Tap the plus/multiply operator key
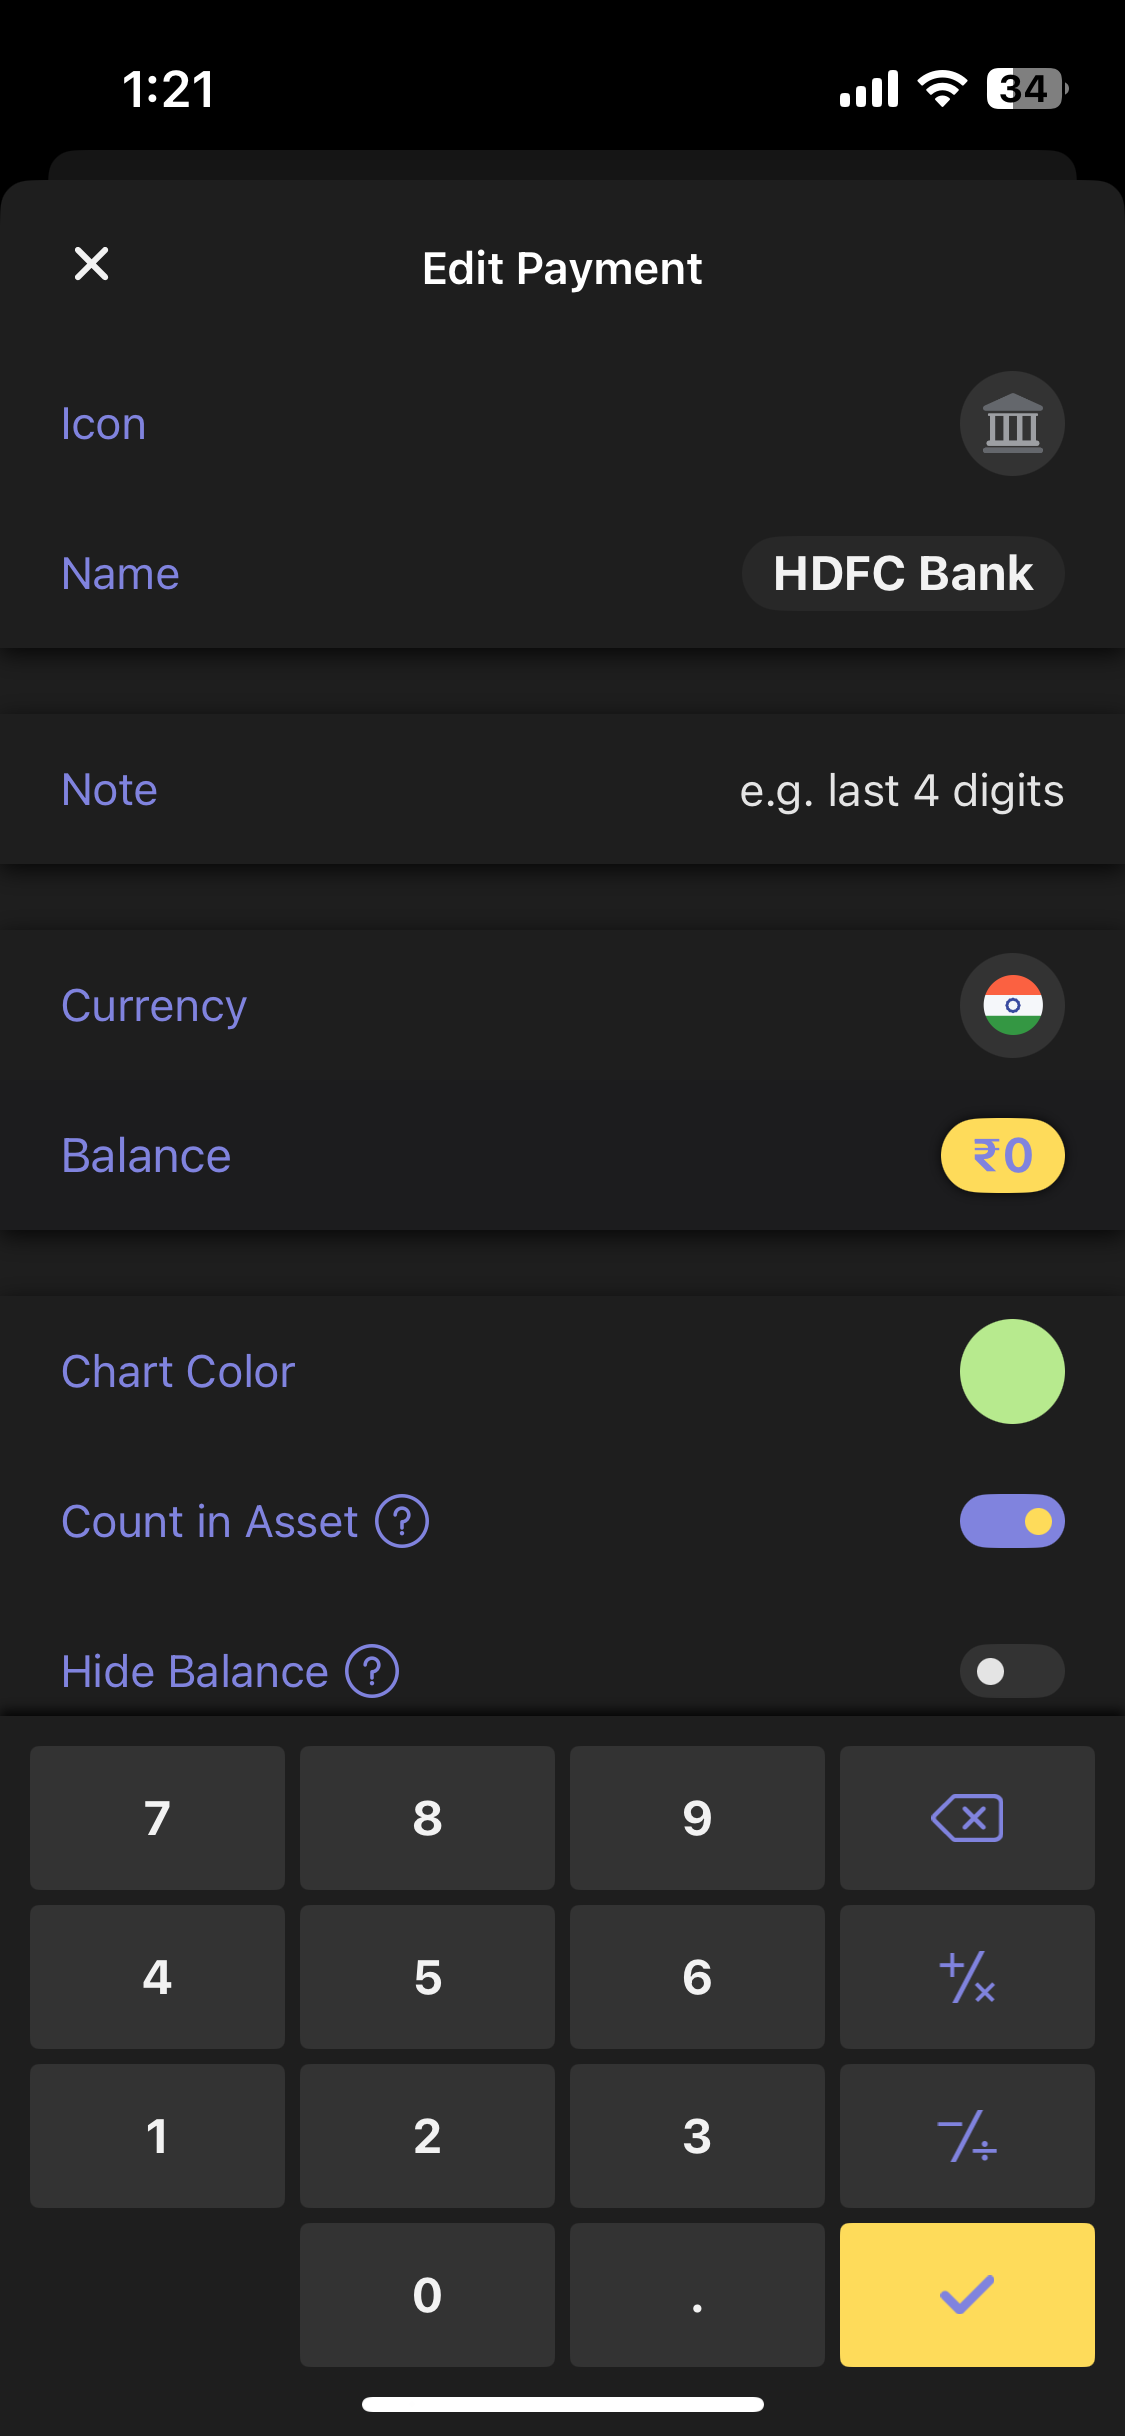1125x2436 pixels. point(967,1977)
